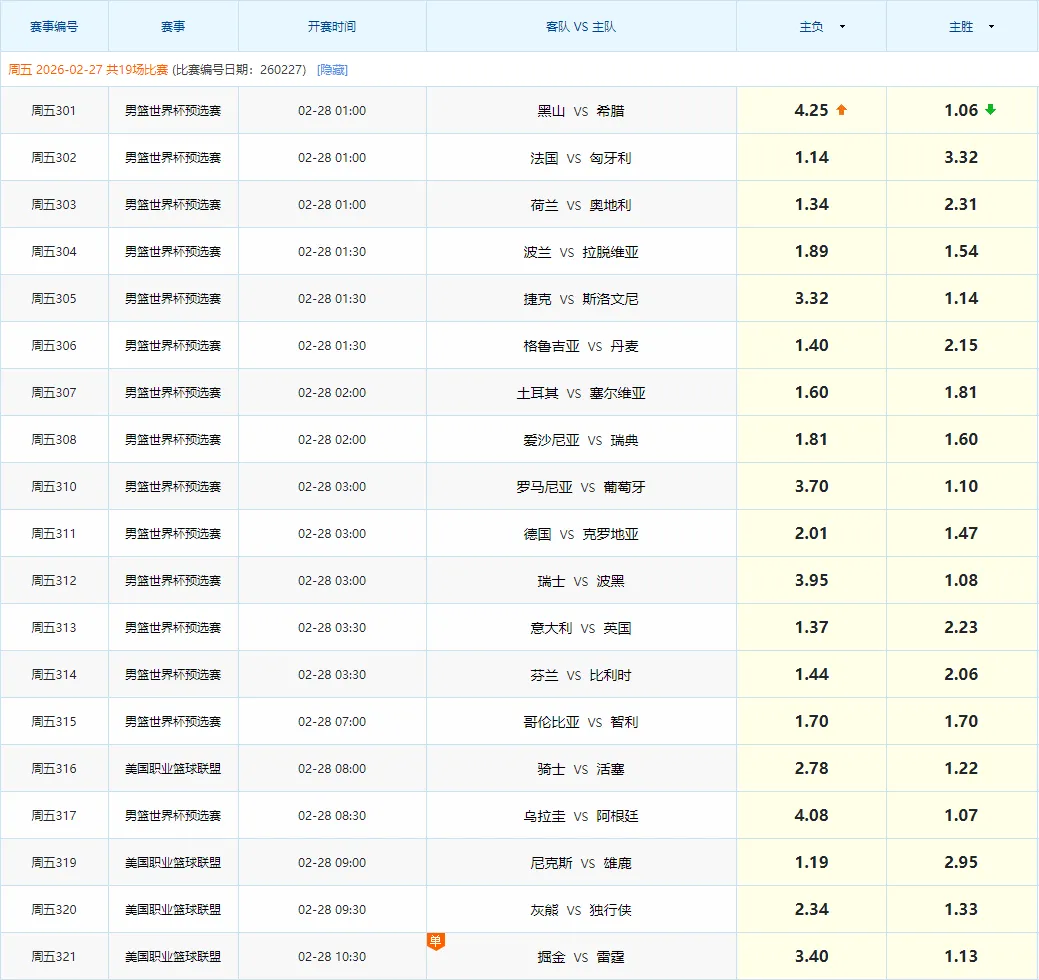This screenshot has height=980, width=1039.
Task: Select 主负 odds 2.78 for 骑士 vs 活塞
Action: pyautogui.click(x=811, y=768)
